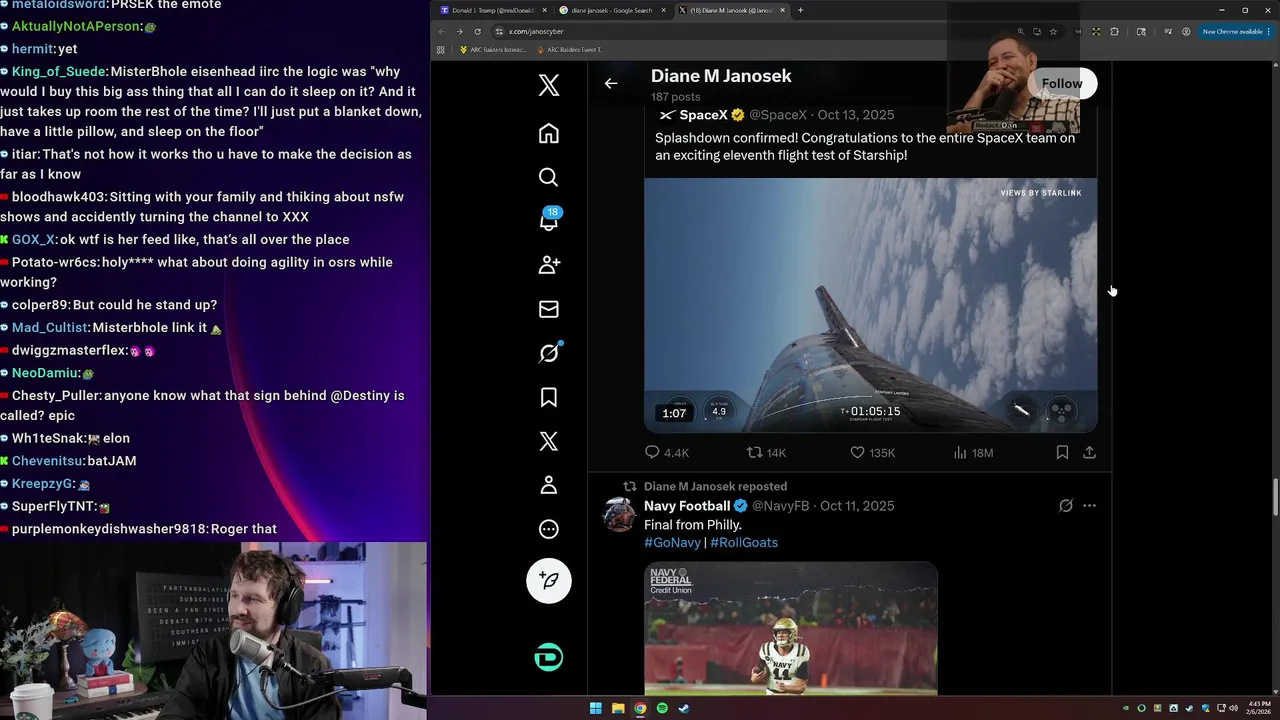This screenshot has width=1280, height=720.
Task: Open the Navy Football account name
Action: click(687, 506)
